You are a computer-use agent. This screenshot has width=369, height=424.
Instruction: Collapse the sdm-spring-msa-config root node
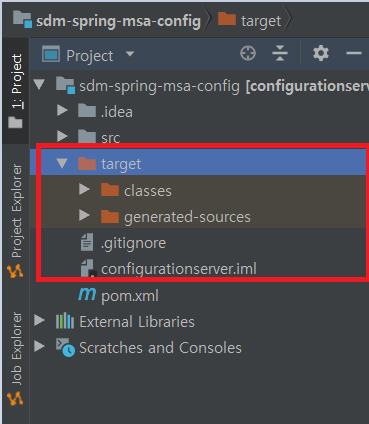pyautogui.click(x=39, y=84)
